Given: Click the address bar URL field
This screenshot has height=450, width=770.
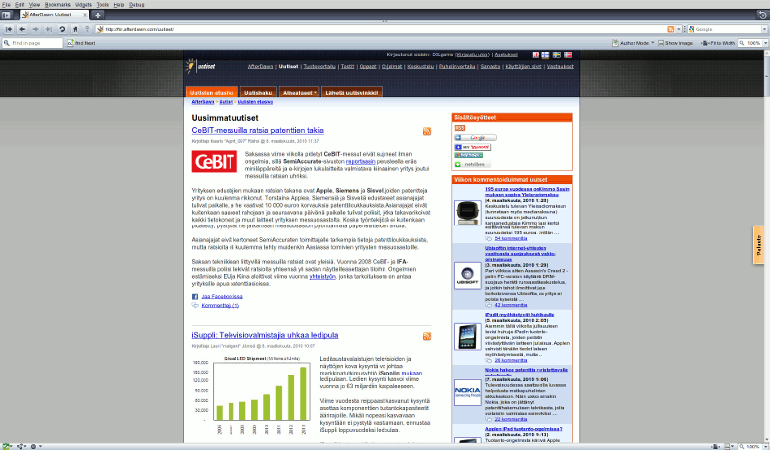Looking at the screenshot, I should pos(383,29).
